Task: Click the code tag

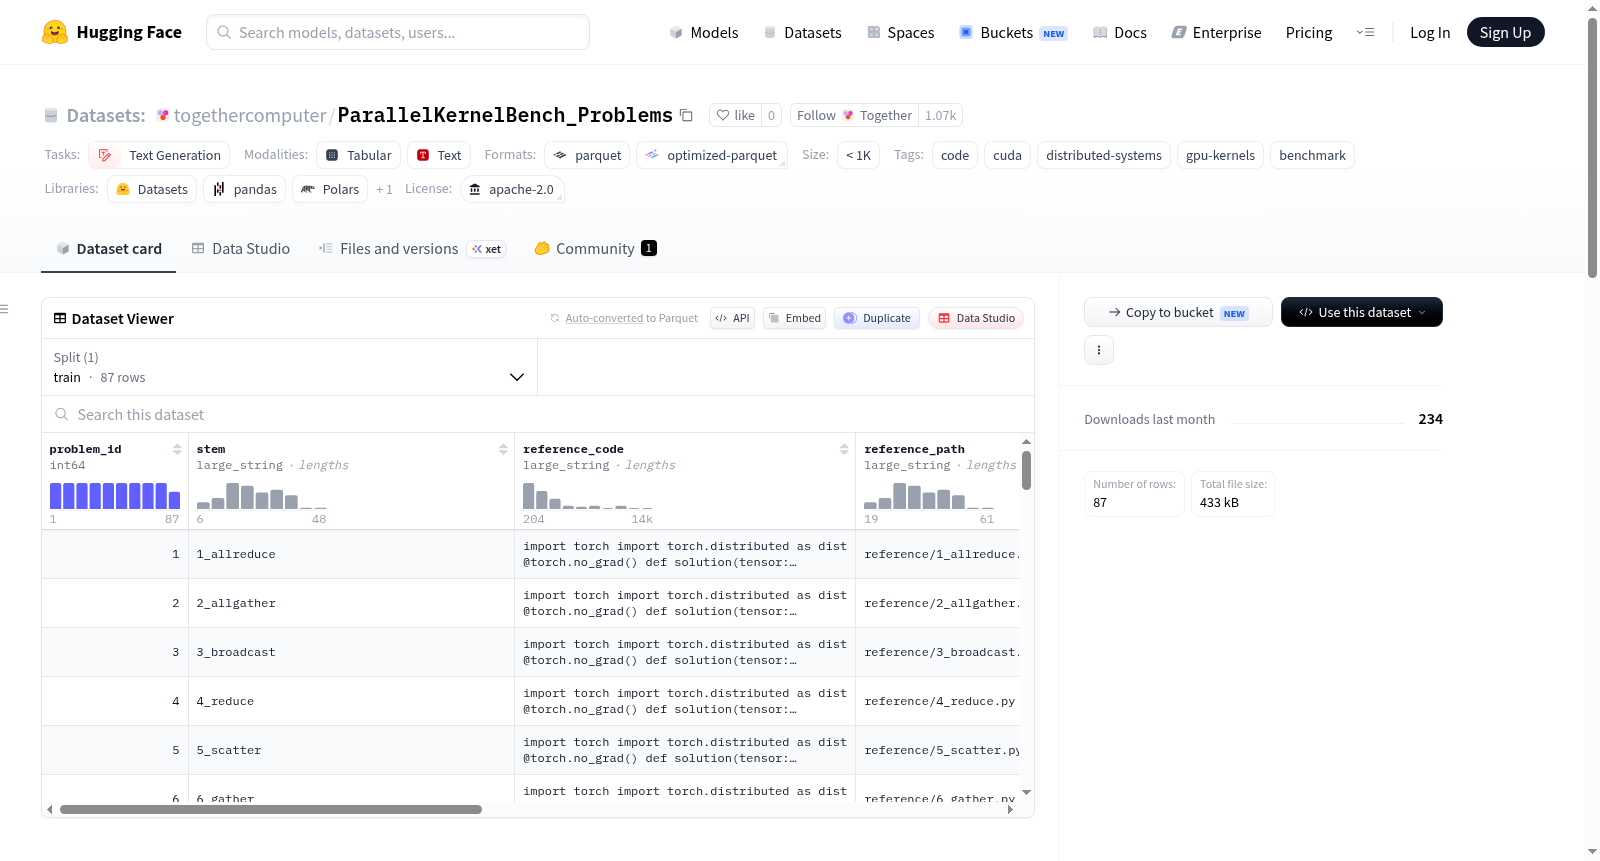Action: tap(955, 155)
